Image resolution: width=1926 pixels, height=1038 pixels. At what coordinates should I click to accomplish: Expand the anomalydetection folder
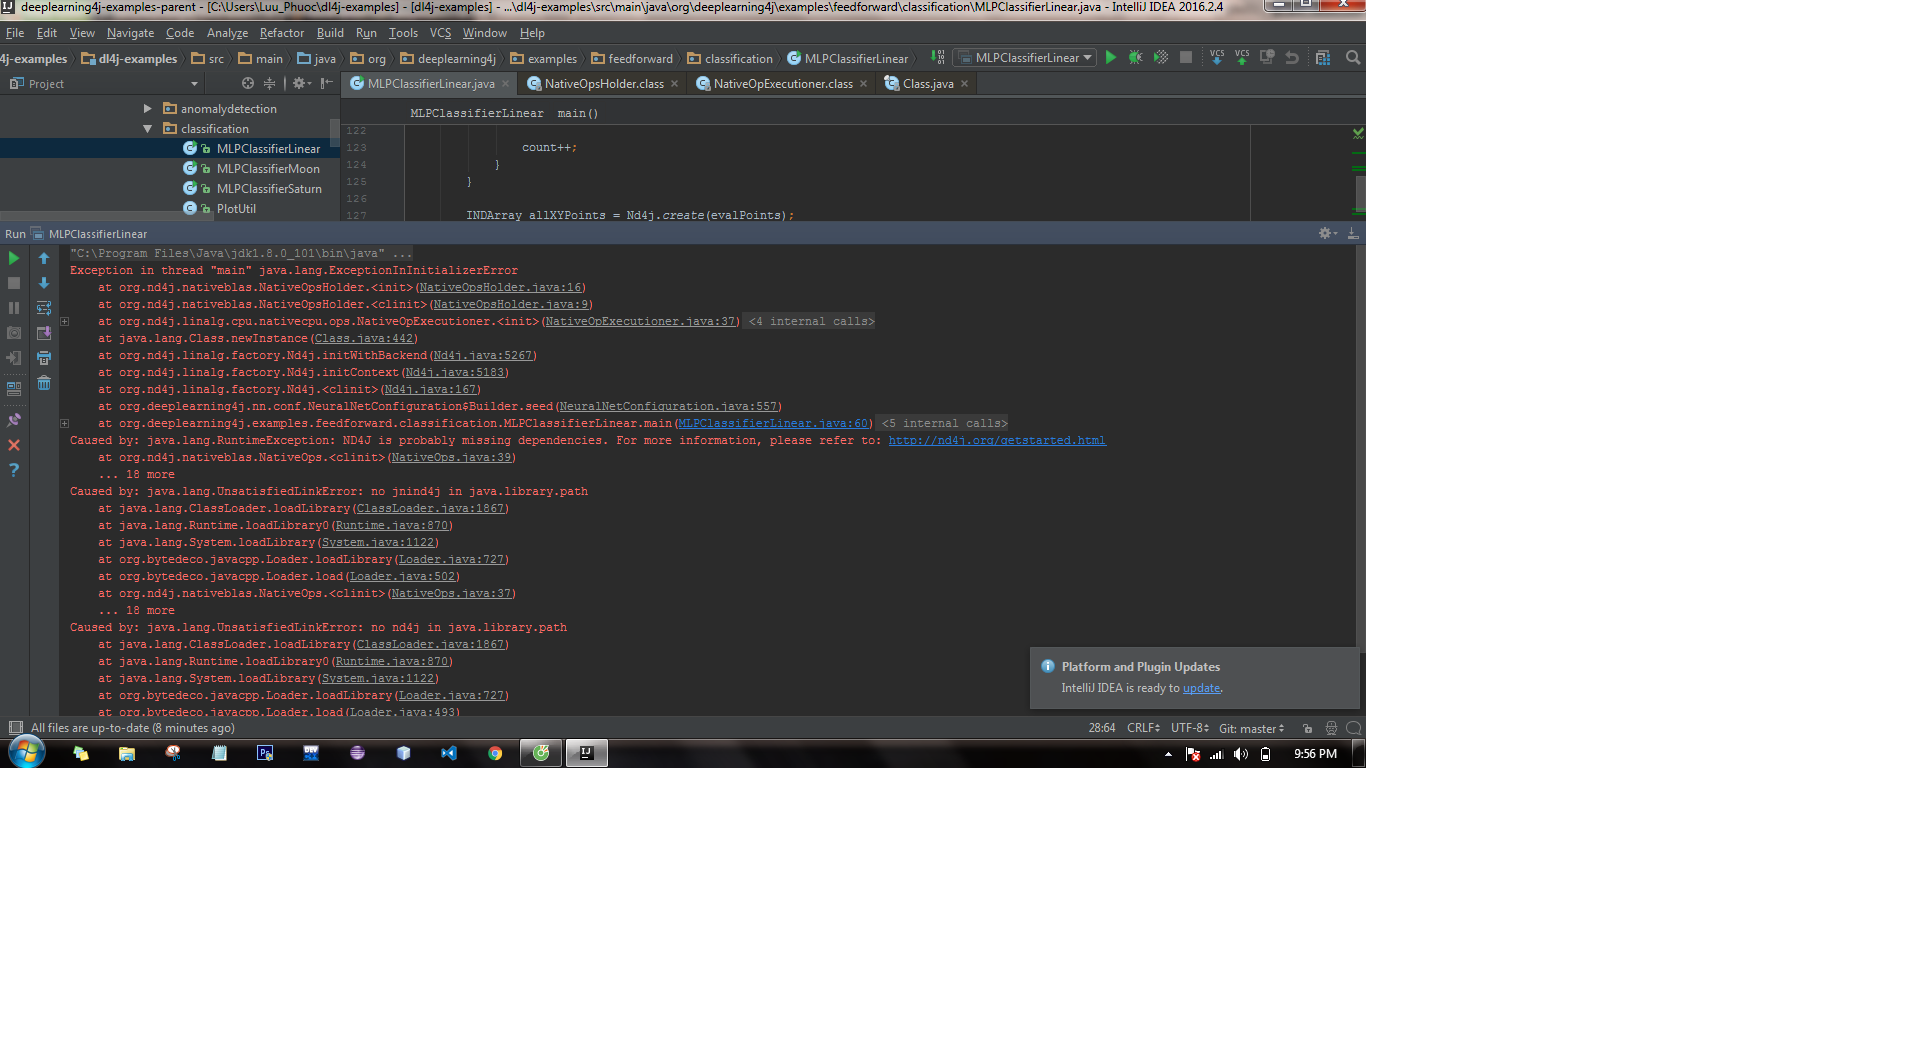[x=148, y=109]
